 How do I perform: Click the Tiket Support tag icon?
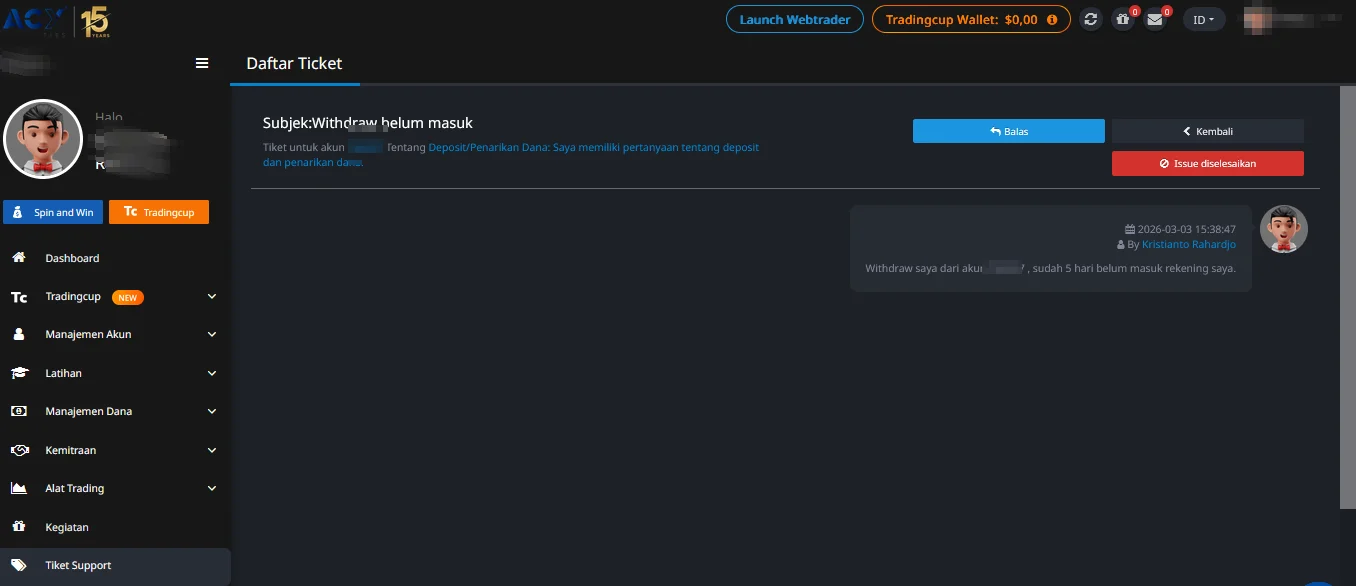tap(19, 565)
